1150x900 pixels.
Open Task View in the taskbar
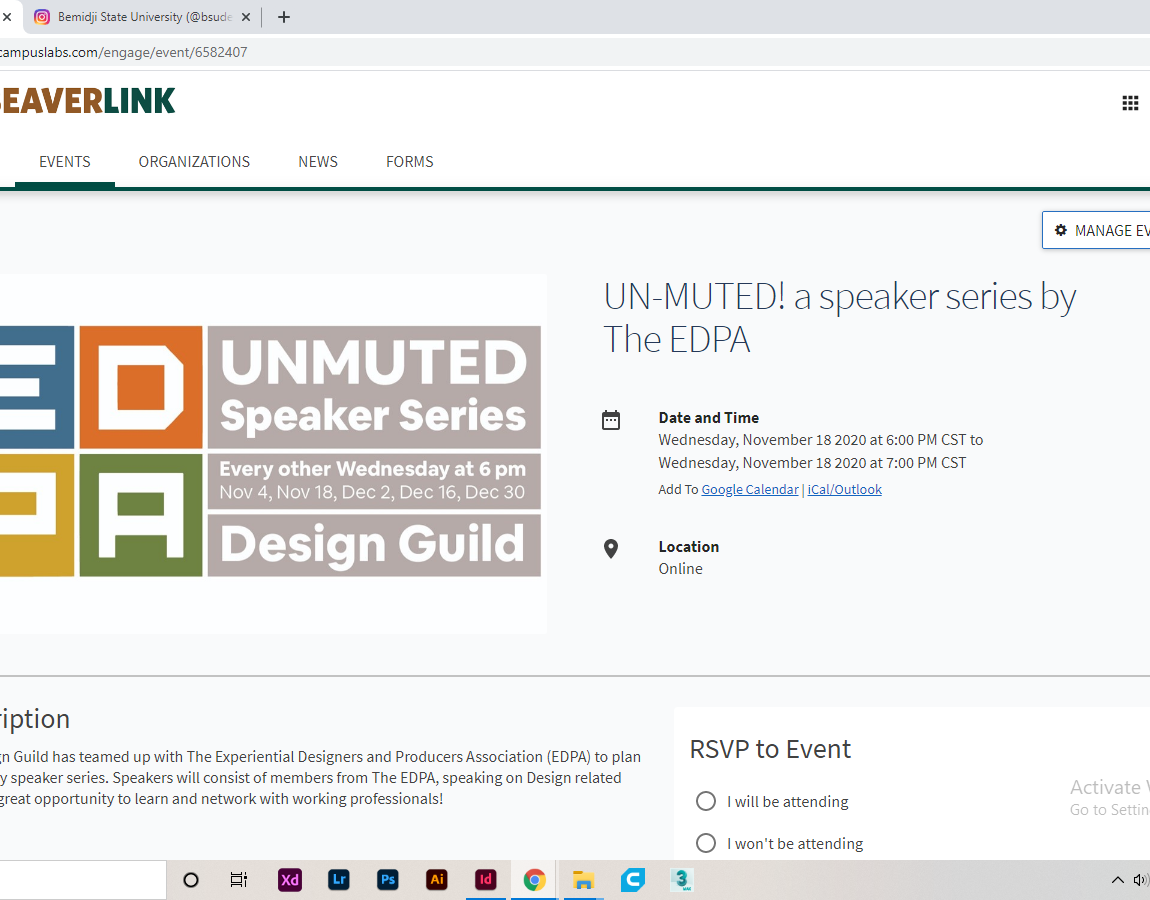tap(239, 879)
